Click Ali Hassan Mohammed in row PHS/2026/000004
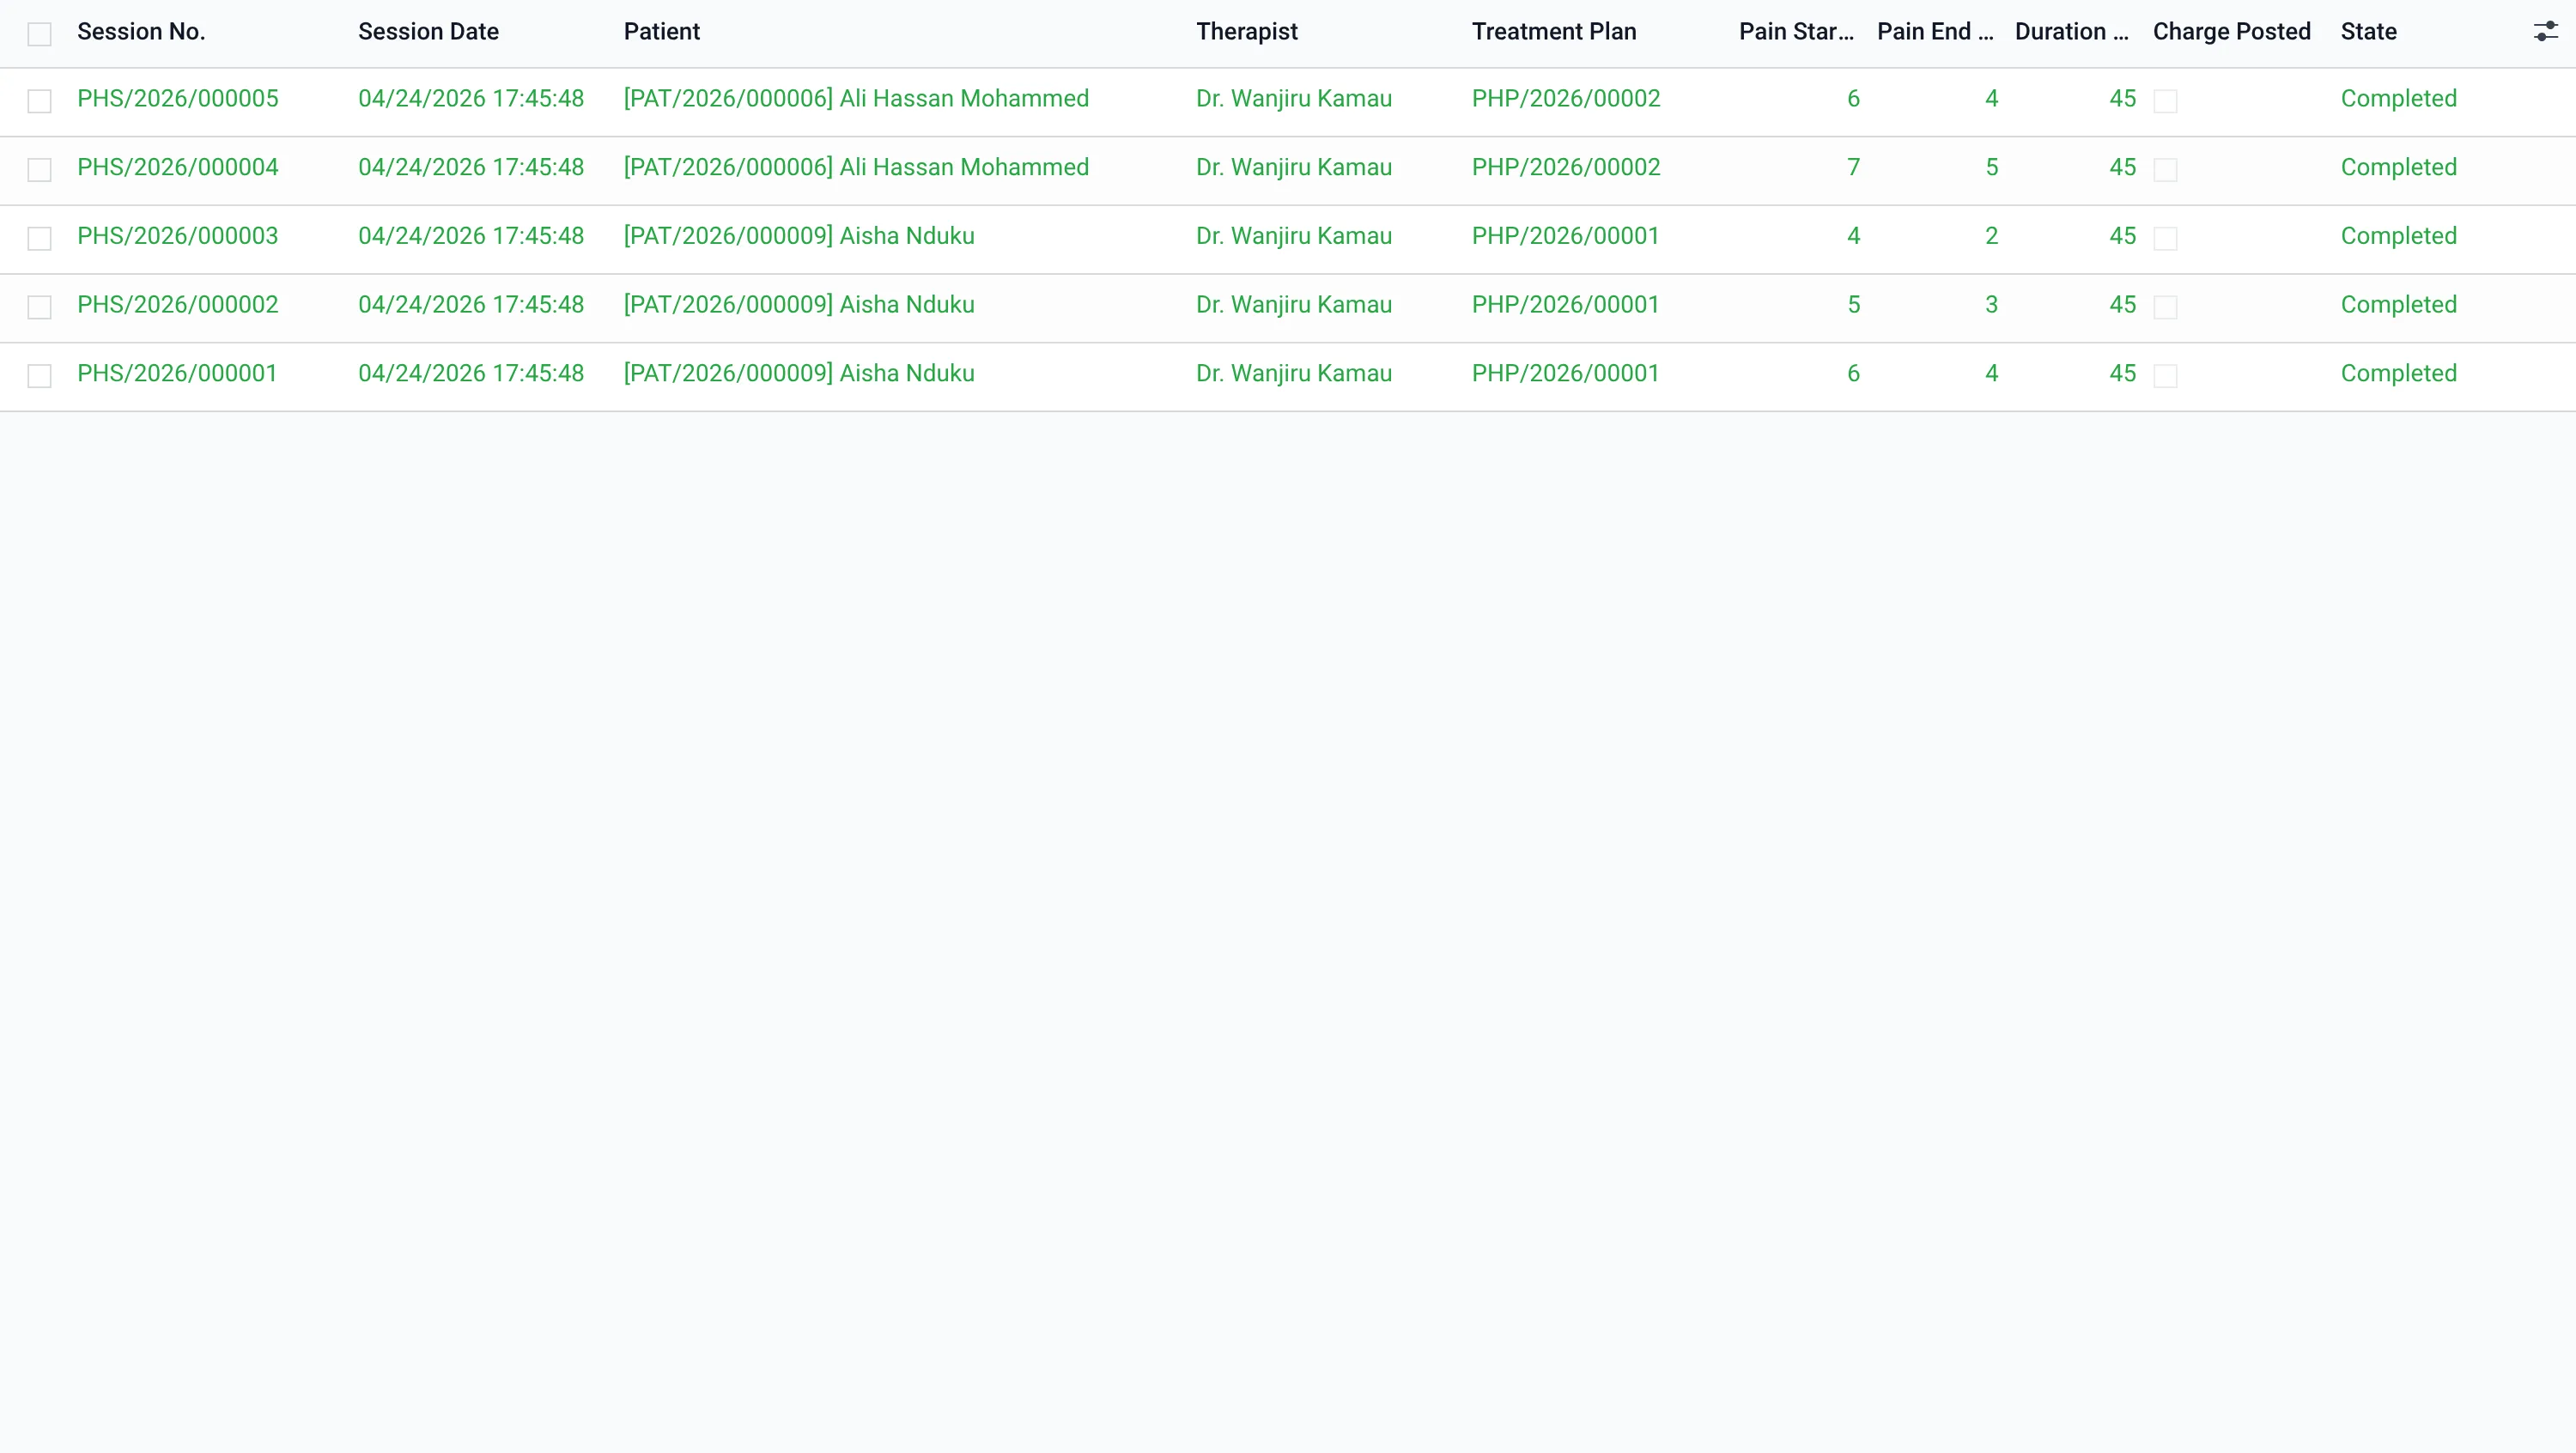Viewport: 2576px width, 1453px height. [964, 168]
